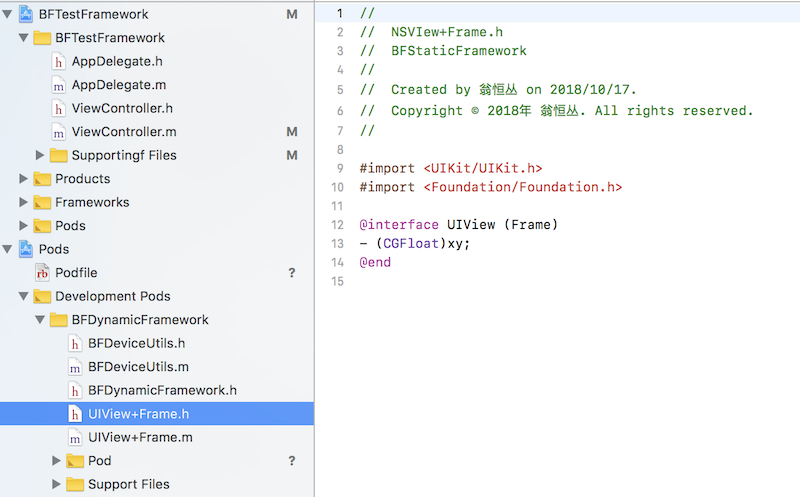The height and width of the screenshot is (497, 800).
Task: Open AppDelegate.m in the navigator
Action: click(x=118, y=85)
